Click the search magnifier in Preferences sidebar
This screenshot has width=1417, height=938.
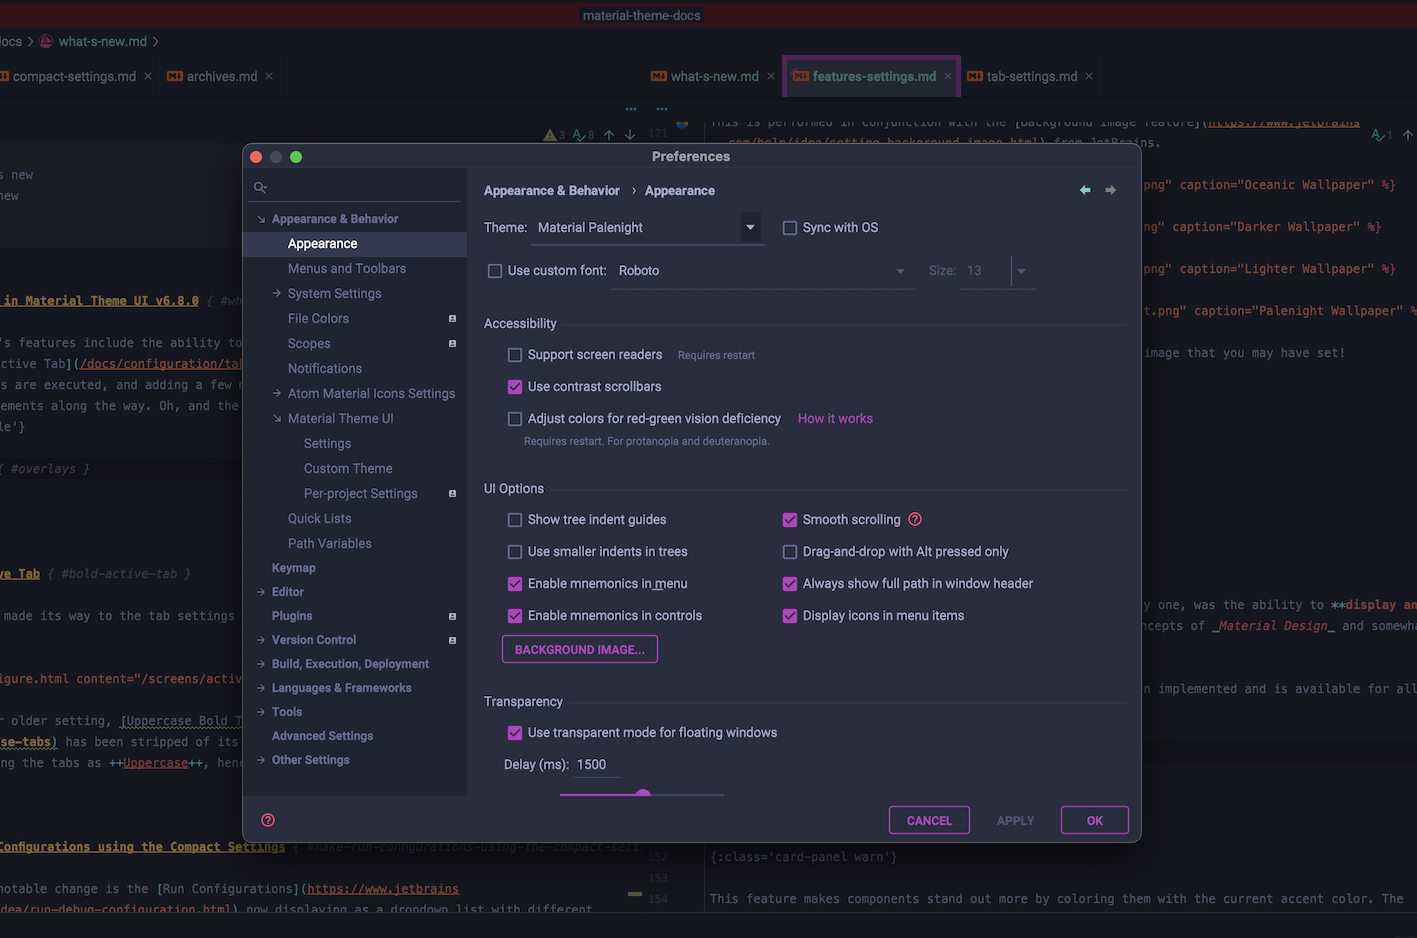point(259,186)
